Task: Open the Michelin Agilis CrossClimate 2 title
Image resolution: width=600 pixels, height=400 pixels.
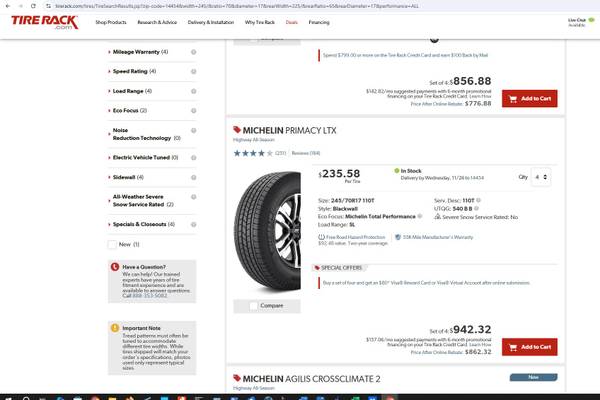Action: (x=310, y=379)
